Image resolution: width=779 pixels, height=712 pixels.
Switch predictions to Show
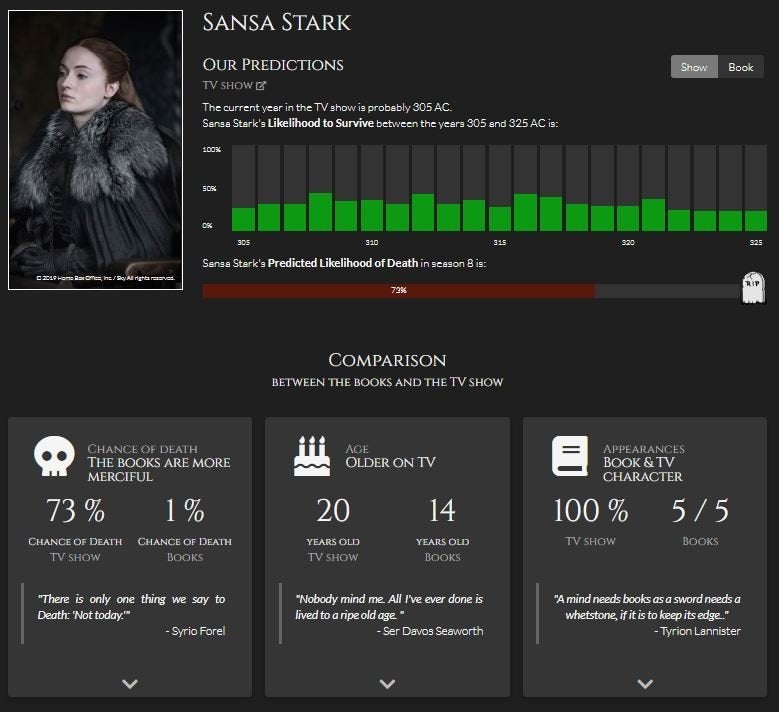coord(694,67)
